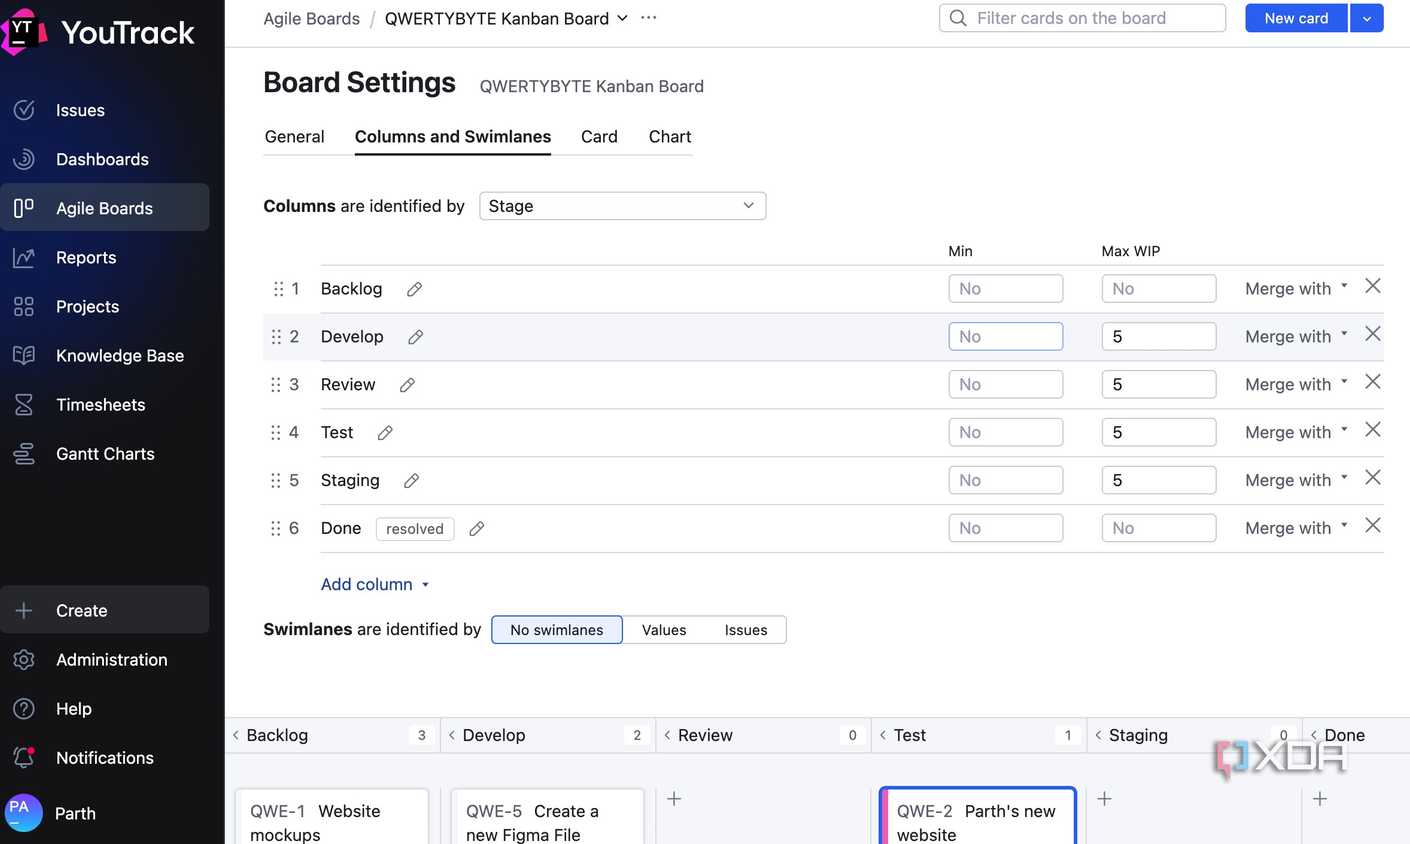Add card plus in Review column
Screen dimensions: 1410x844
[674, 798]
